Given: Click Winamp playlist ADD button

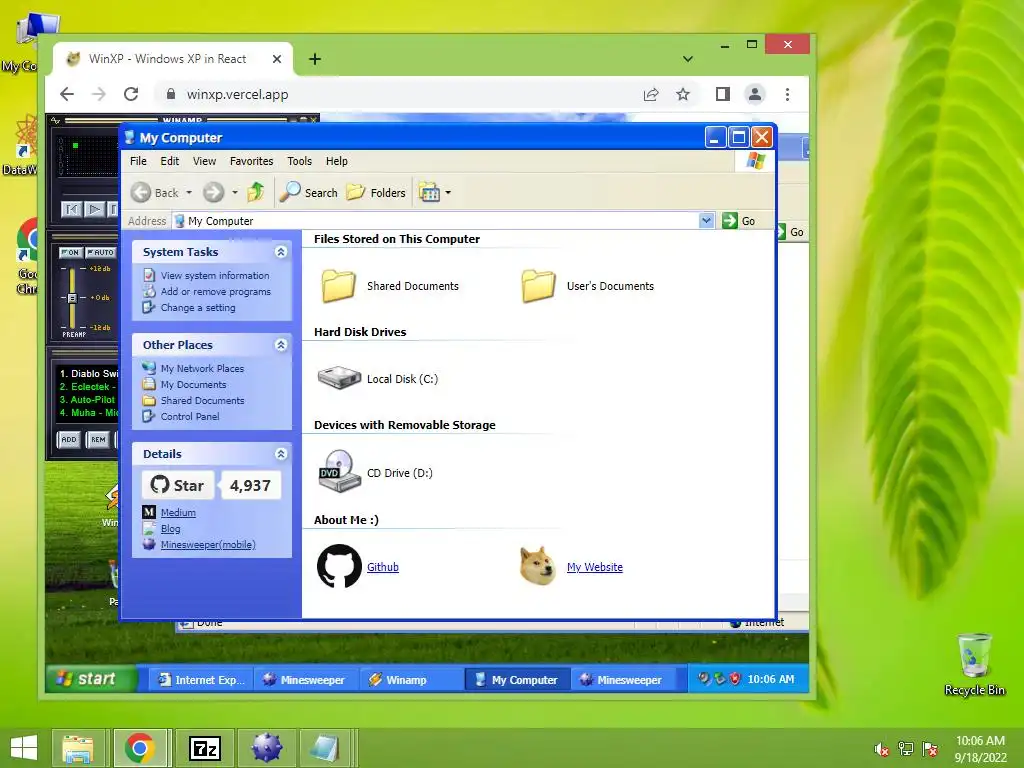Looking at the screenshot, I should (69, 440).
